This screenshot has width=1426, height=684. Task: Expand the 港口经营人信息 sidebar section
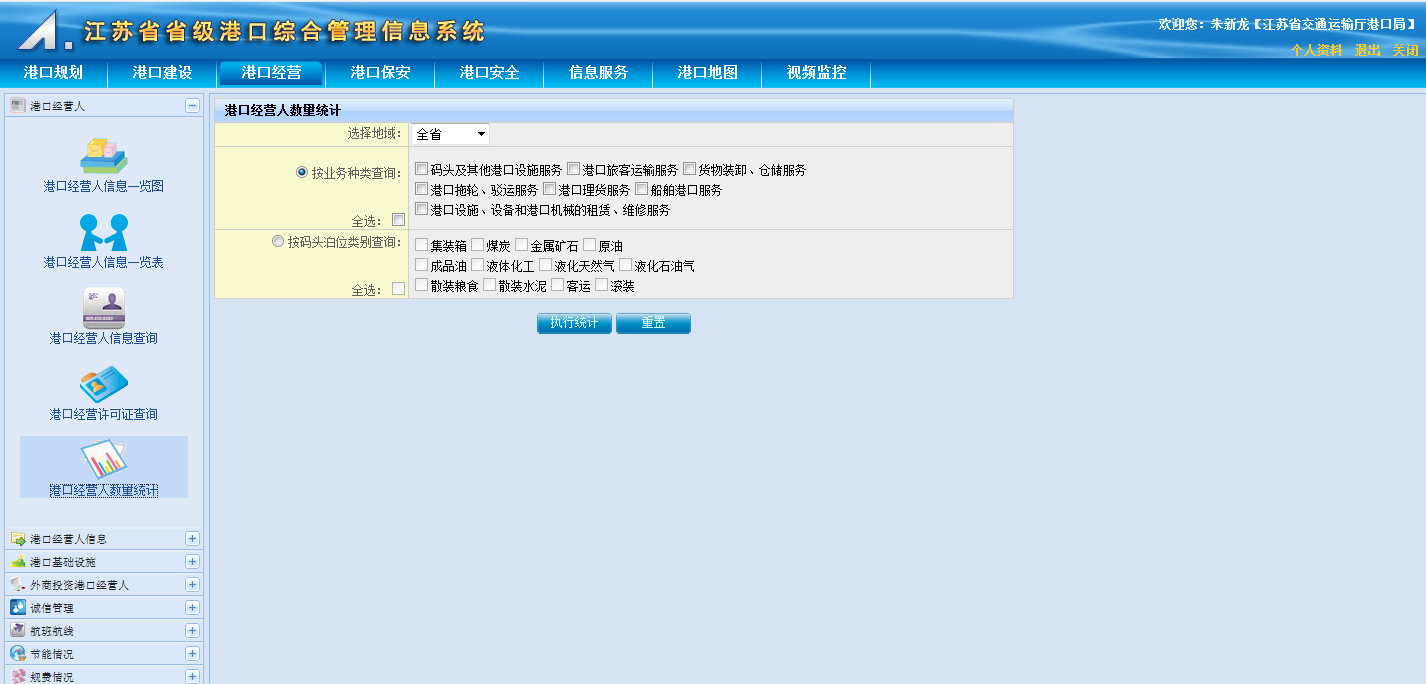click(x=192, y=538)
